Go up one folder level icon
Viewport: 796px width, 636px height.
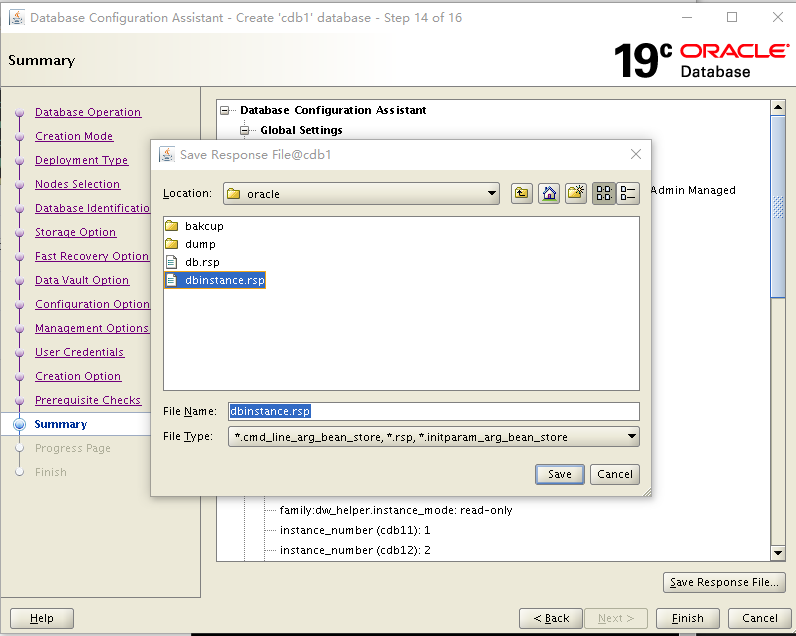(521, 193)
